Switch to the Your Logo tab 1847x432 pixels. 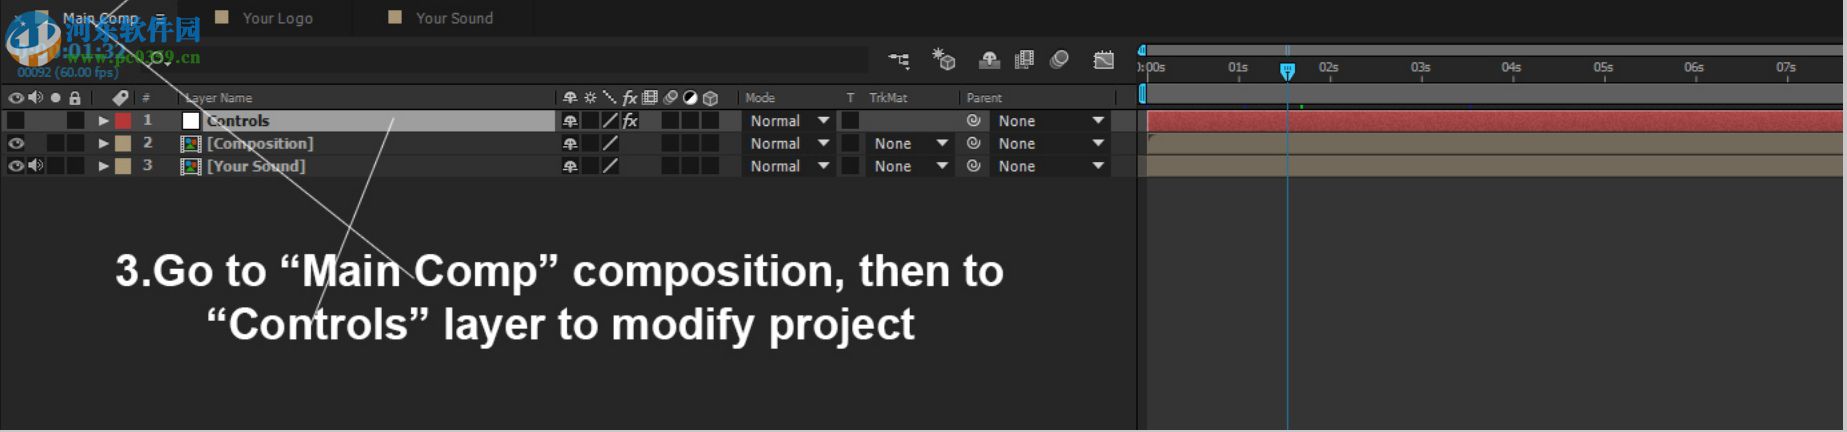pyautogui.click(x=277, y=18)
